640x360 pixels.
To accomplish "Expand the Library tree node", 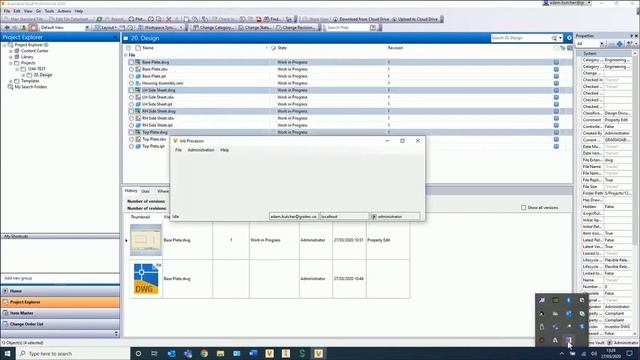I will 11,57.
